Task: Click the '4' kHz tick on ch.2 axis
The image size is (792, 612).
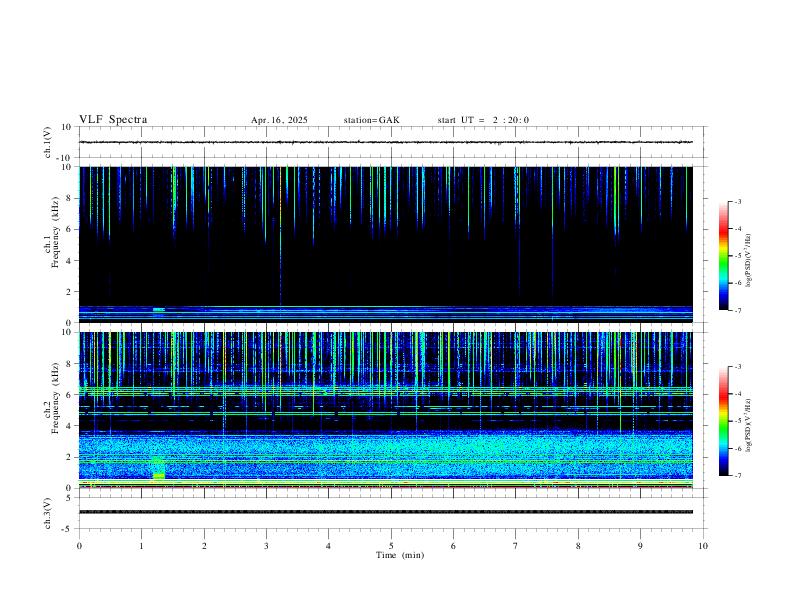Action: click(69, 426)
